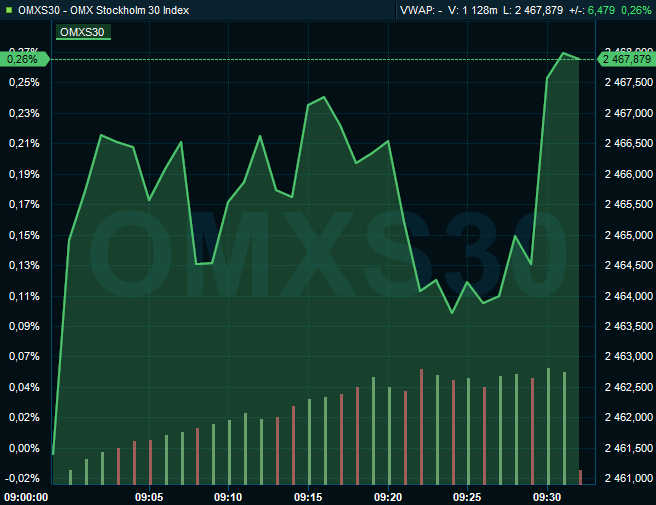The width and height of the screenshot is (656, 505).
Task: Click the 09:10 time label
Action: [228, 497]
